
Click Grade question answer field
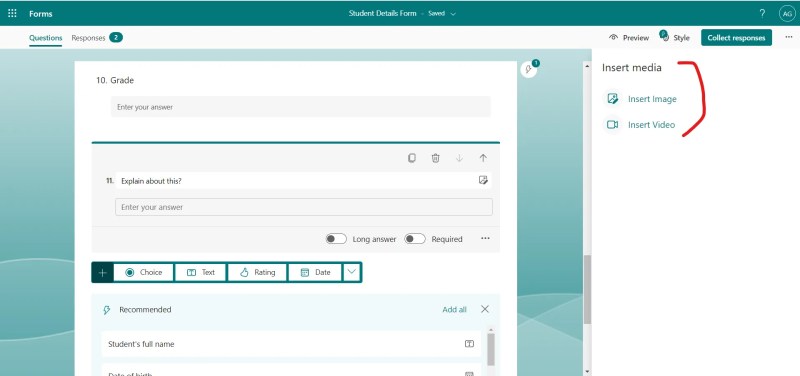coord(301,107)
